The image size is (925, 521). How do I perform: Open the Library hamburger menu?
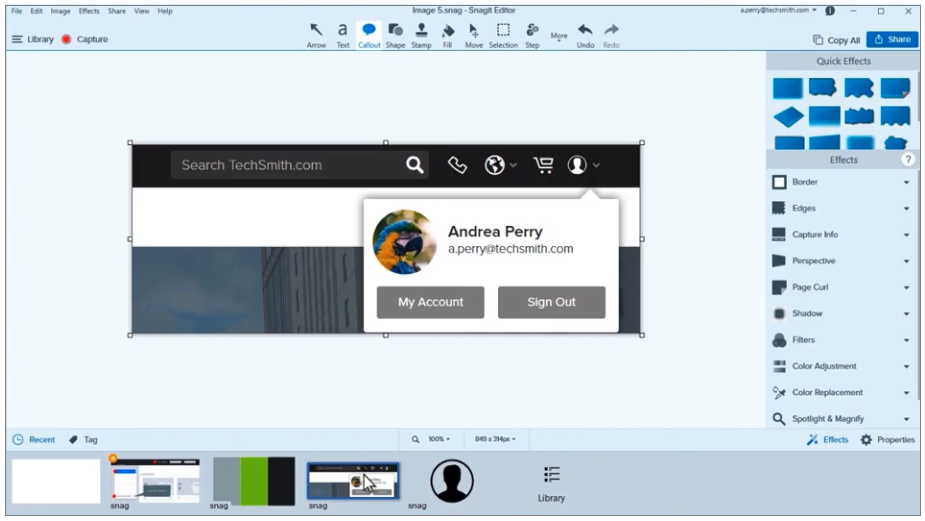(x=33, y=39)
